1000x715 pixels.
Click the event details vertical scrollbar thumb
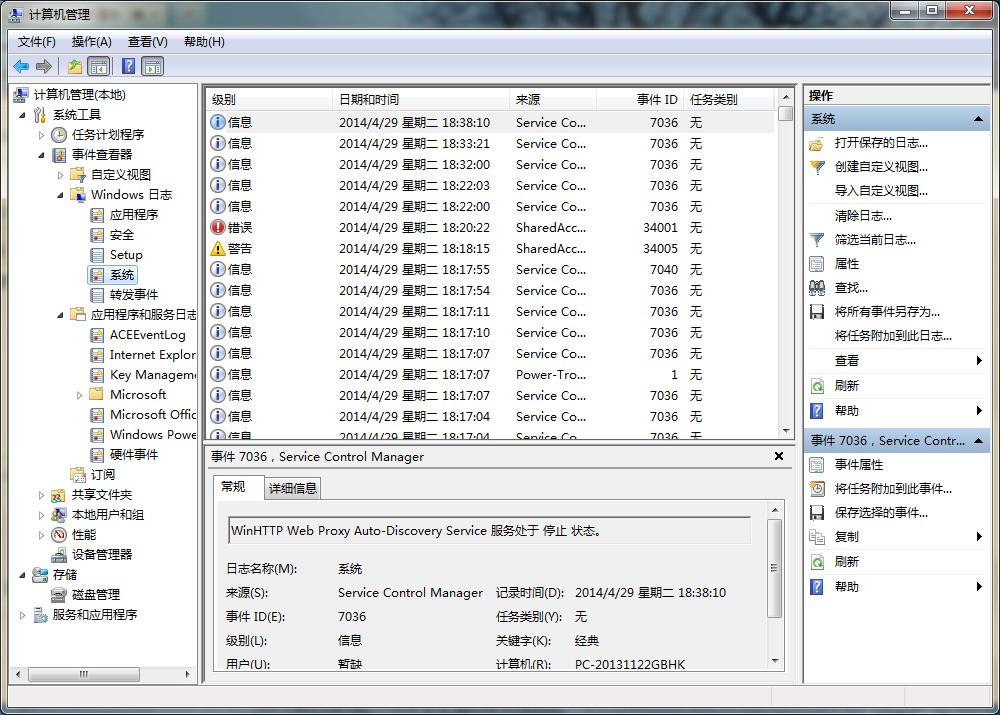(x=774, y=568)
